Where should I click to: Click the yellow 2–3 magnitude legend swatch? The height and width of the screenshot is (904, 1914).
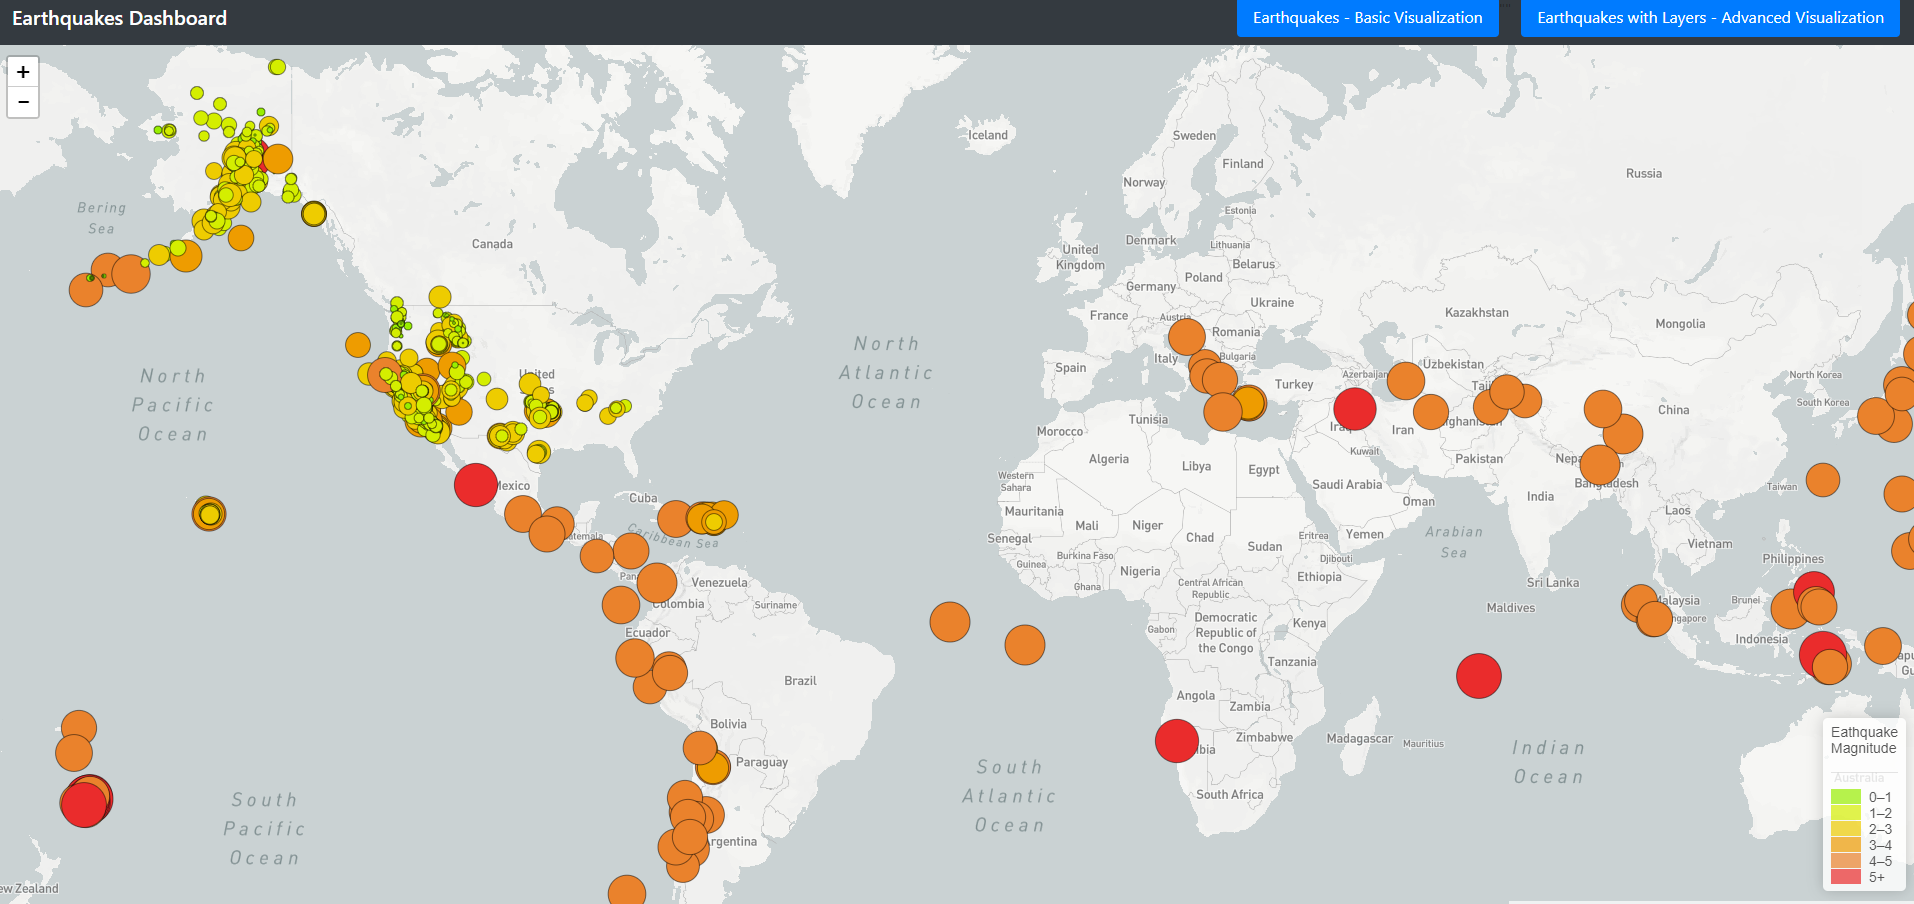1847,829
